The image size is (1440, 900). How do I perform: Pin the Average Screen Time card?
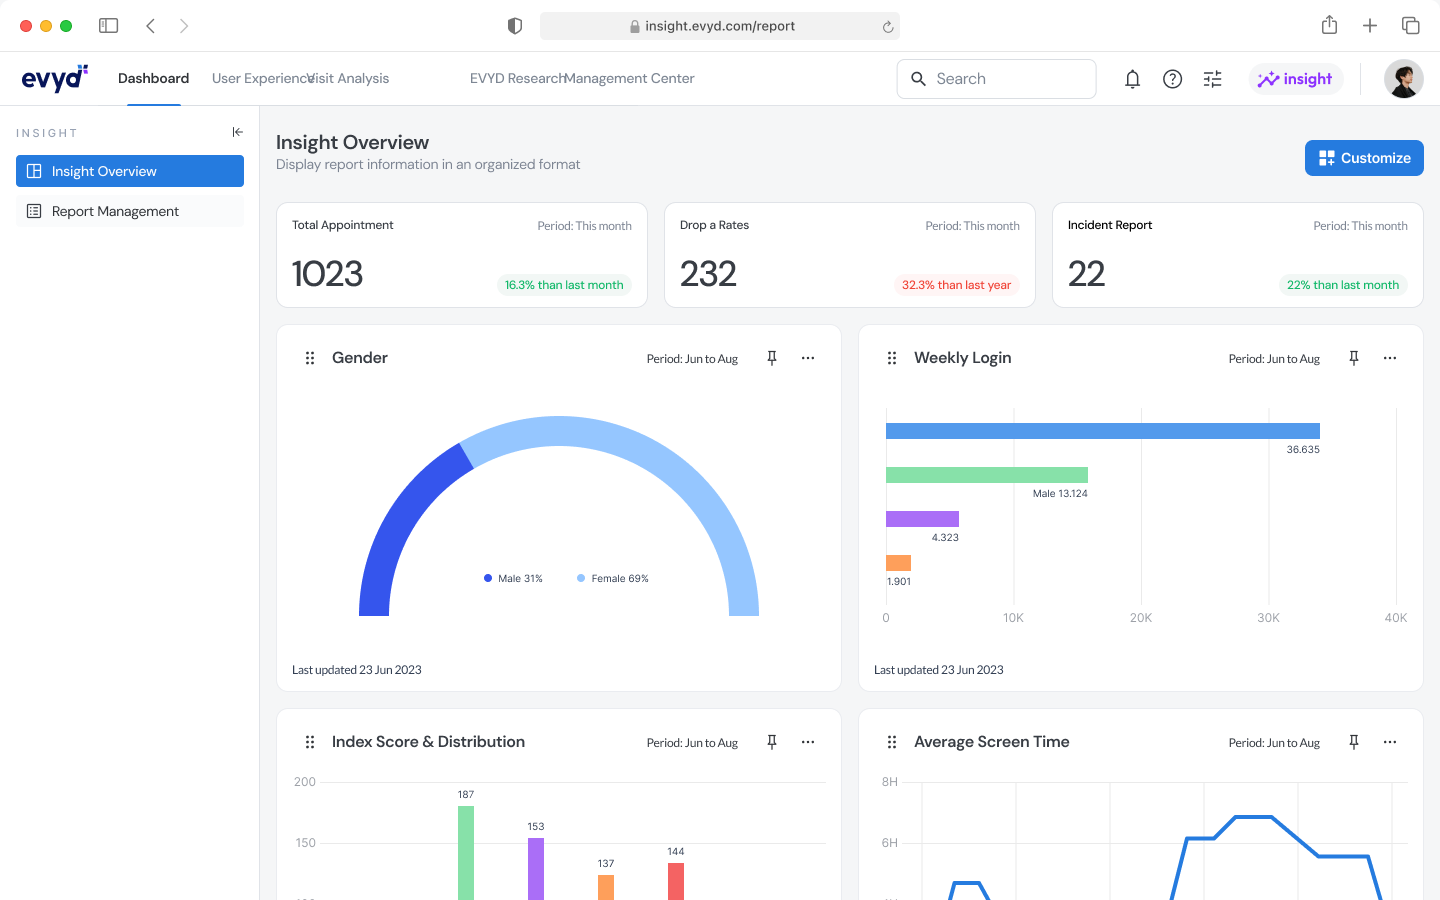(x=1354, y=742)
